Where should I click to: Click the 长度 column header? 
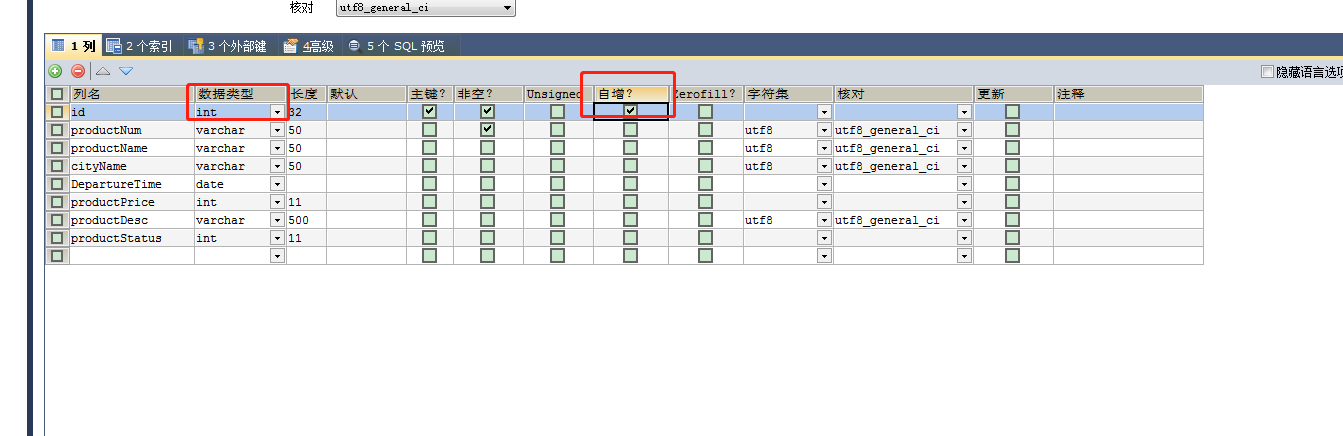tap(306, 94)
